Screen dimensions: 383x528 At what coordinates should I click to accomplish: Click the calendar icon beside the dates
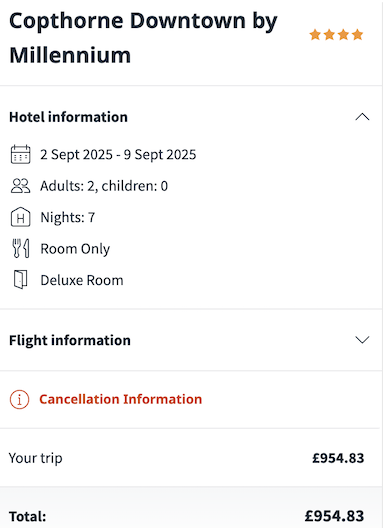click(x=21, y=155)
